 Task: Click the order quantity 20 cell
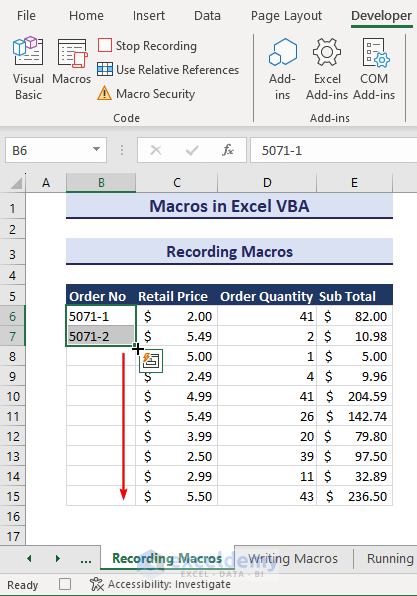pos(267,436)
